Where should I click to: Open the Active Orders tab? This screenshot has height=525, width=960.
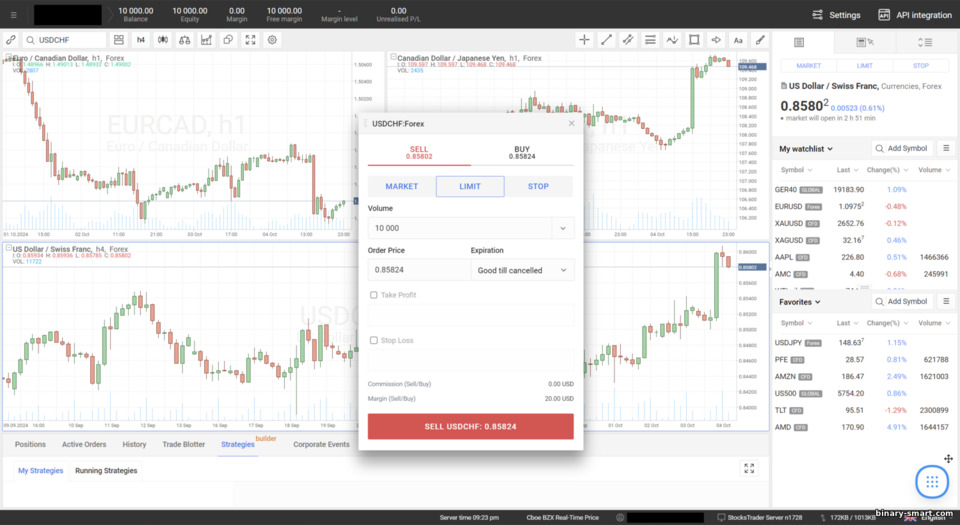pos(84,444)
